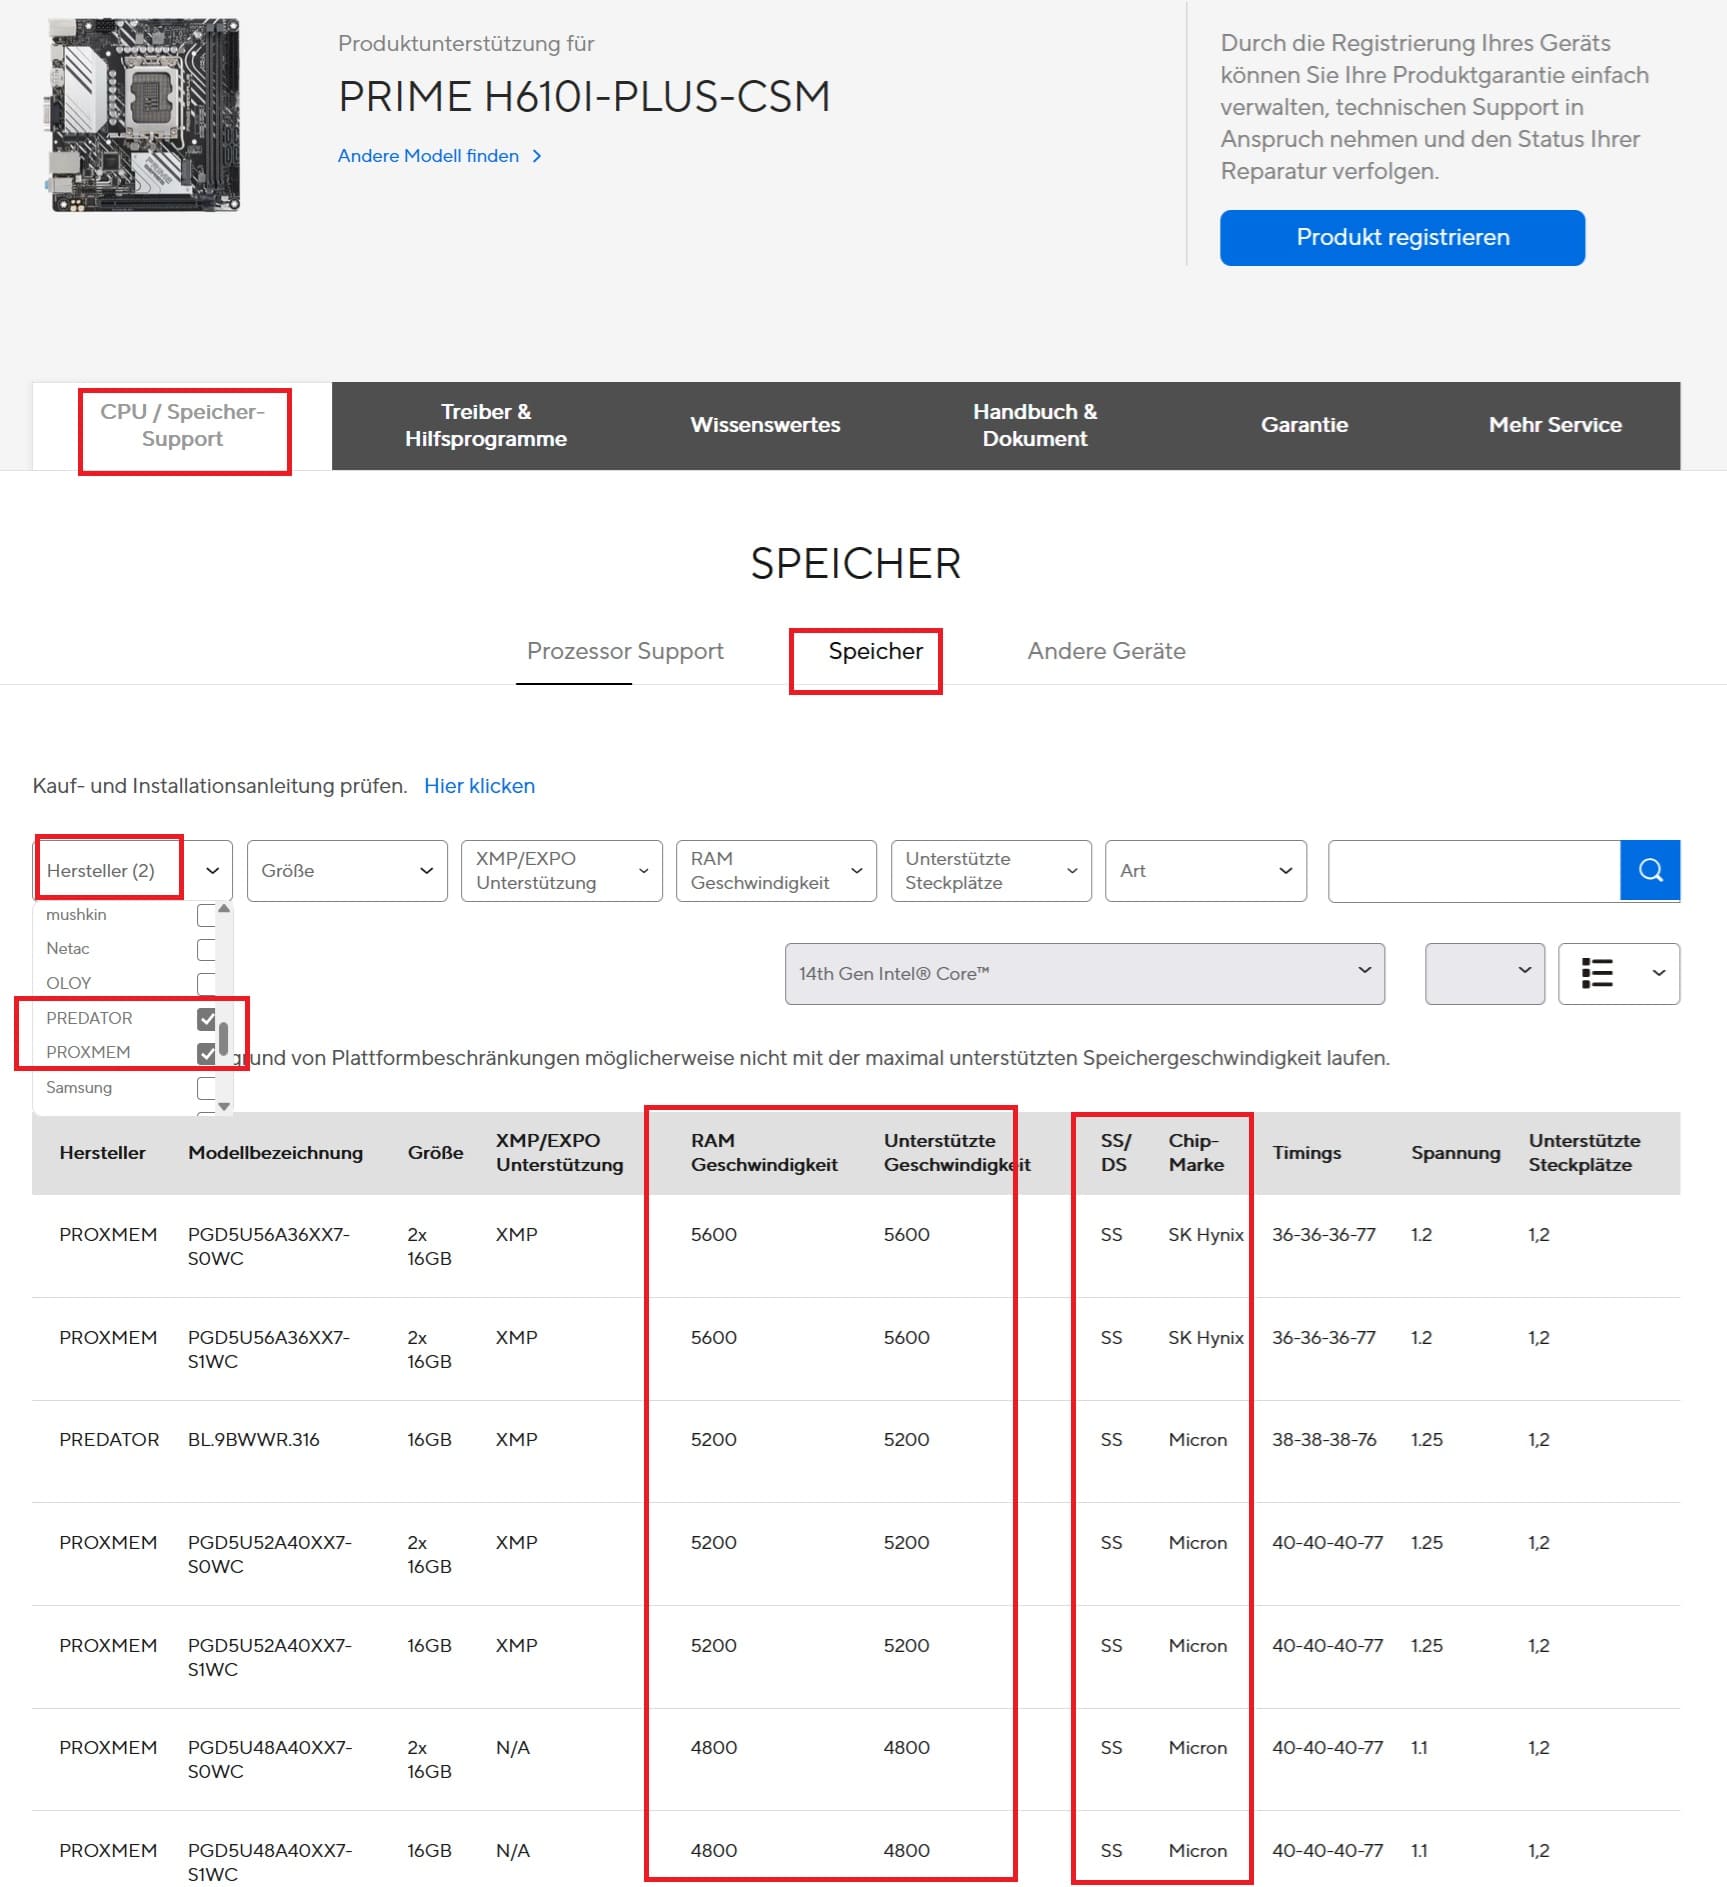Switch to the Treiber & Hilfsprogramme tab
This screenshot has width=1727, height=1887.
tap(486, 425)
